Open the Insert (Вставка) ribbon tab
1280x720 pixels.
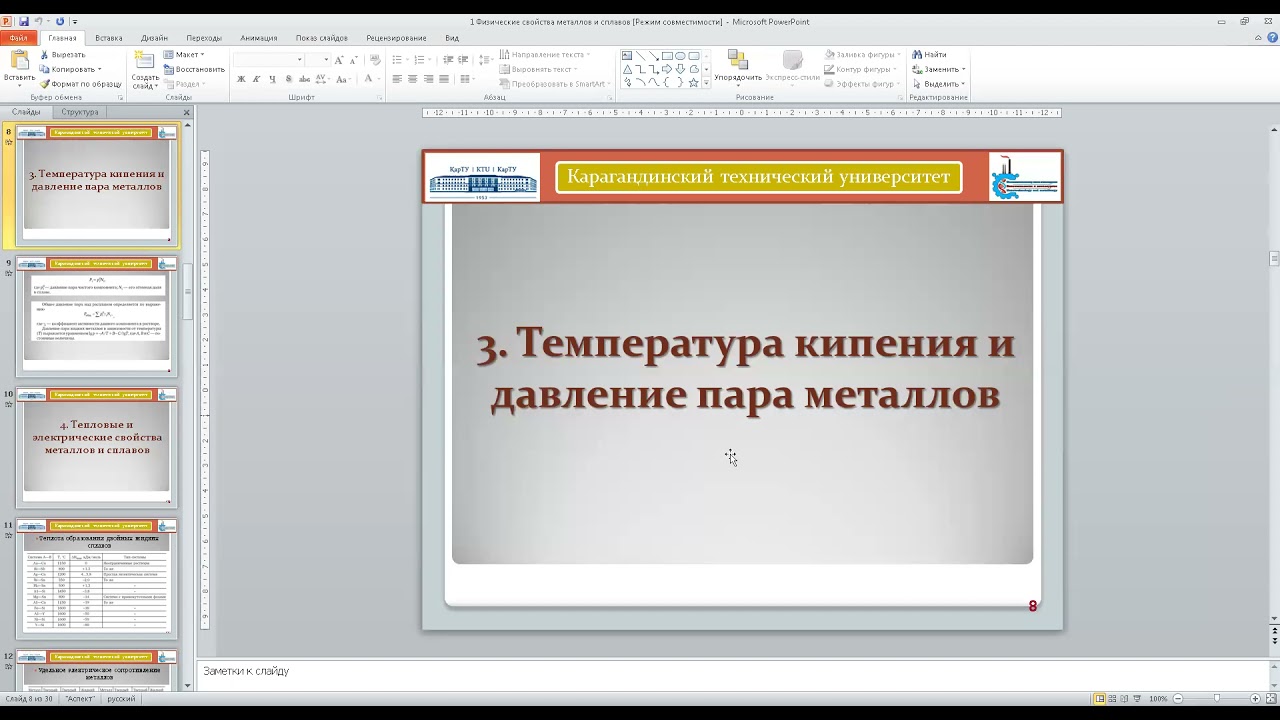[x=109, y=38]
